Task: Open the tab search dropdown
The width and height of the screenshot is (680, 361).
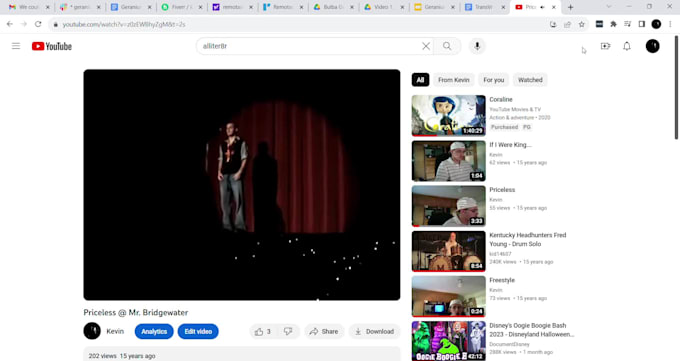Action: 609,7
